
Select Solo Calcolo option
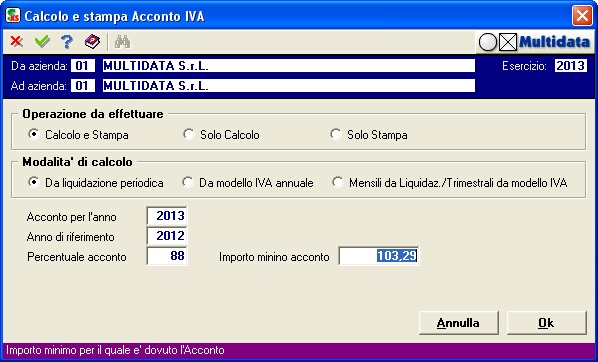[221, 135]
